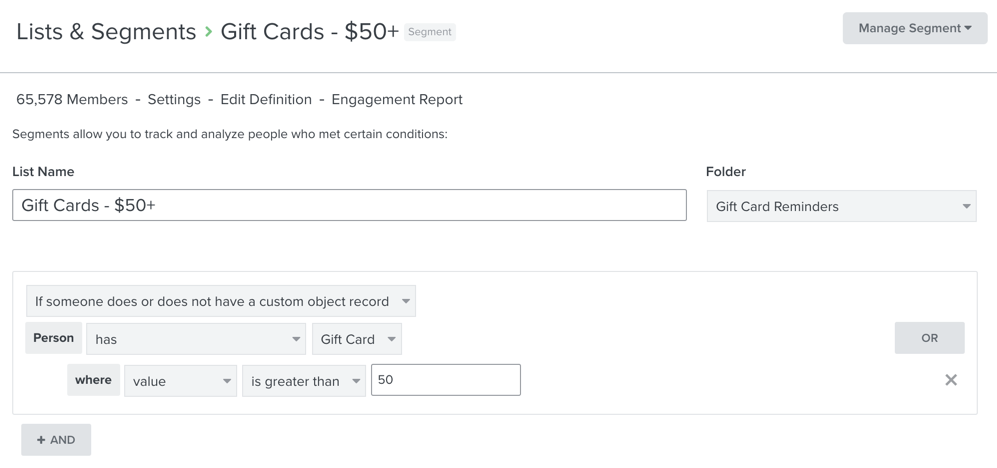Open the 65,578 Members tab

click(x=72, y=100)
